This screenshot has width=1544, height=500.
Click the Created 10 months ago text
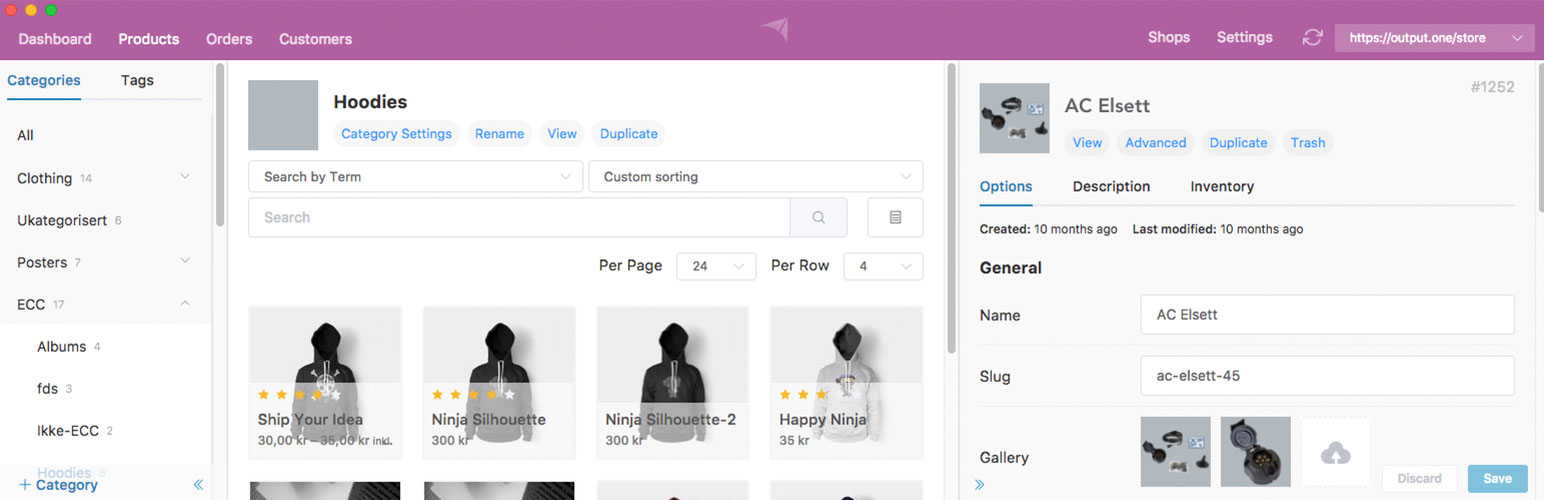1048,229
